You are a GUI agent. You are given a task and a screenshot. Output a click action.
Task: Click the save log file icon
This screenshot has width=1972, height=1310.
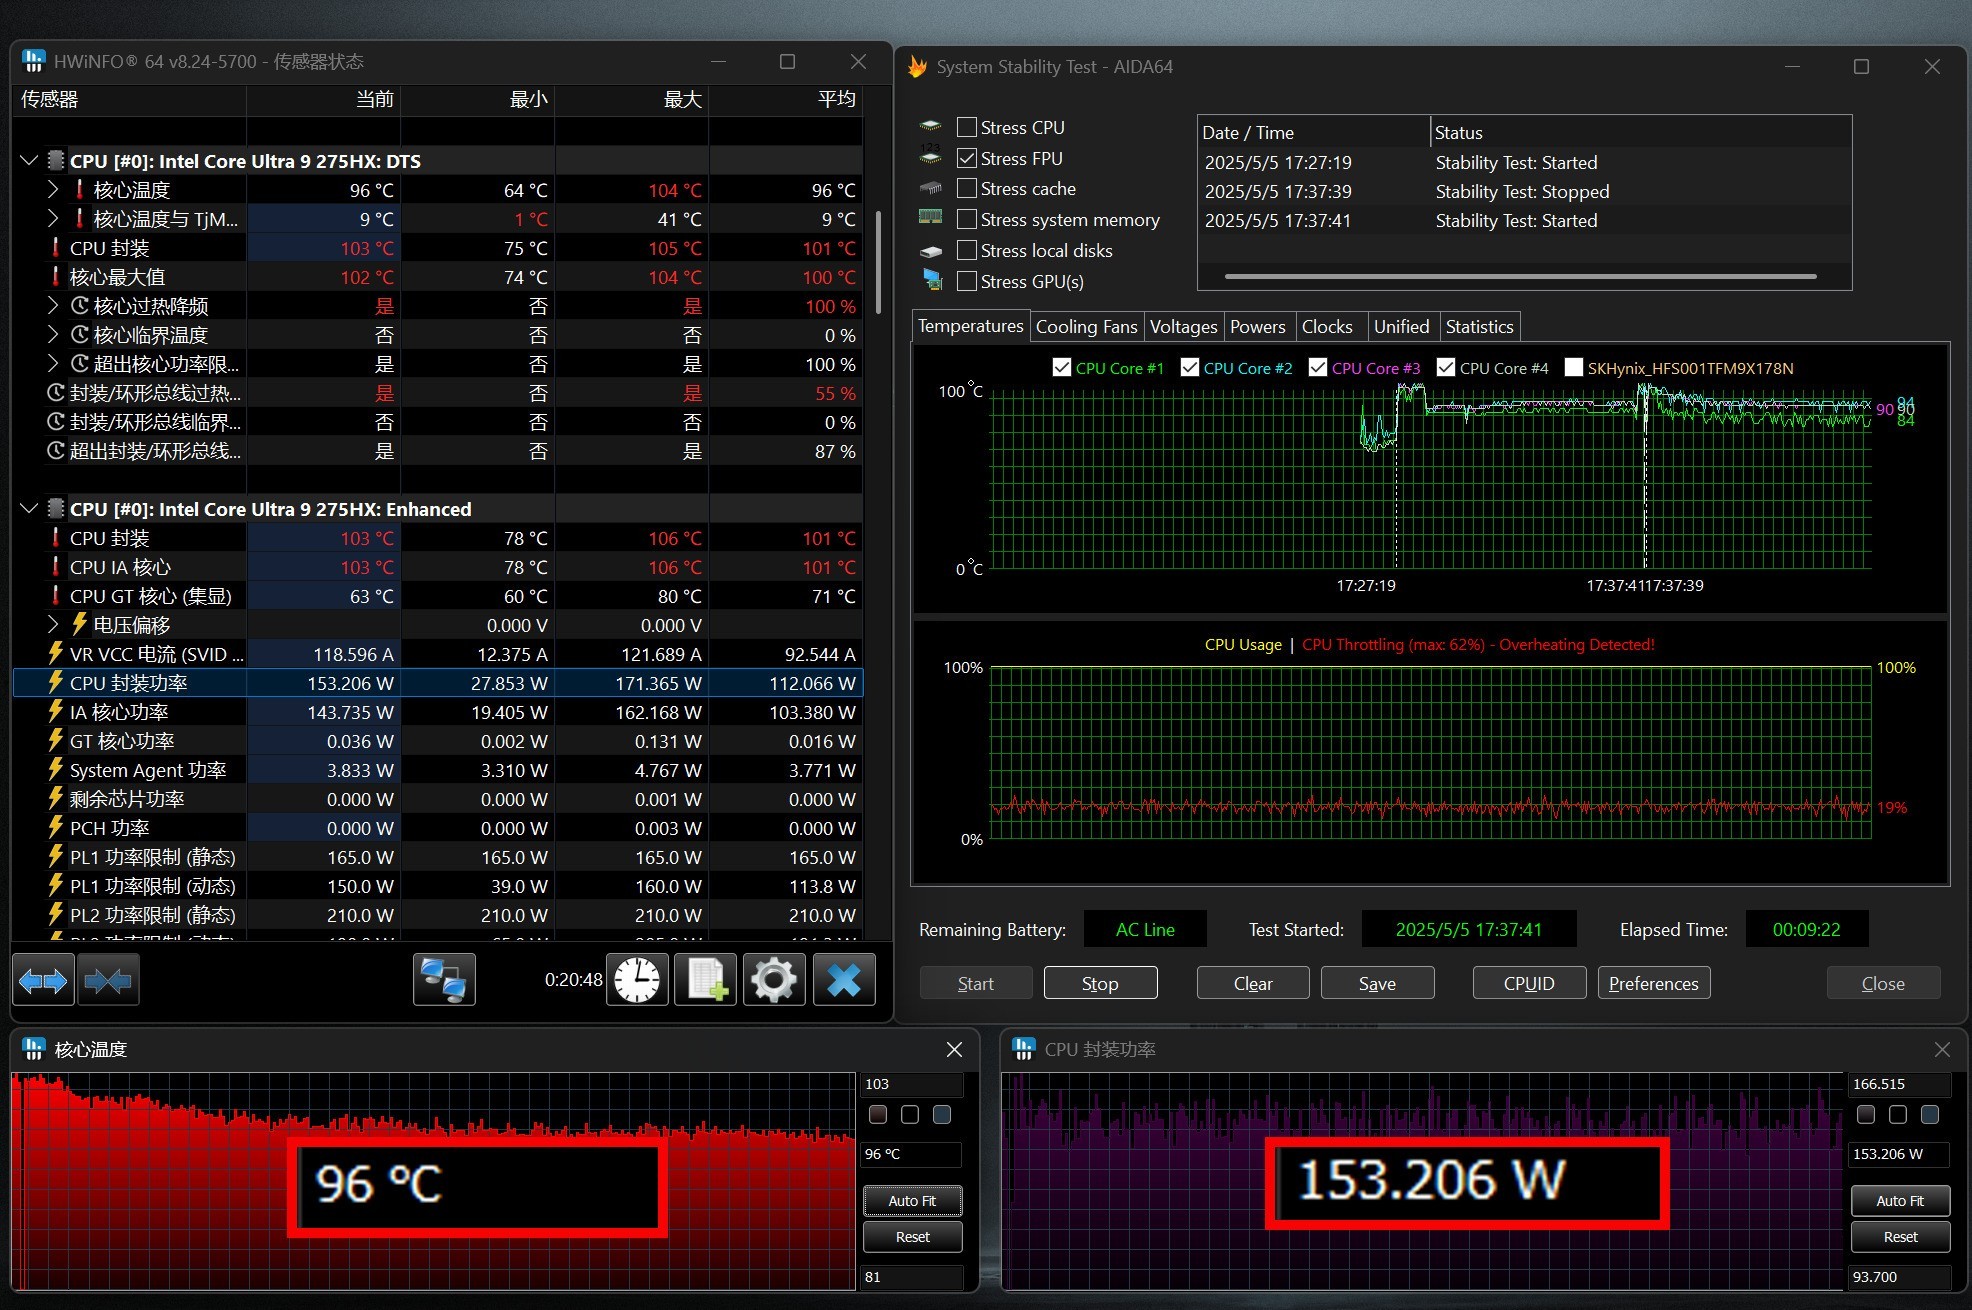pos(706,981)
